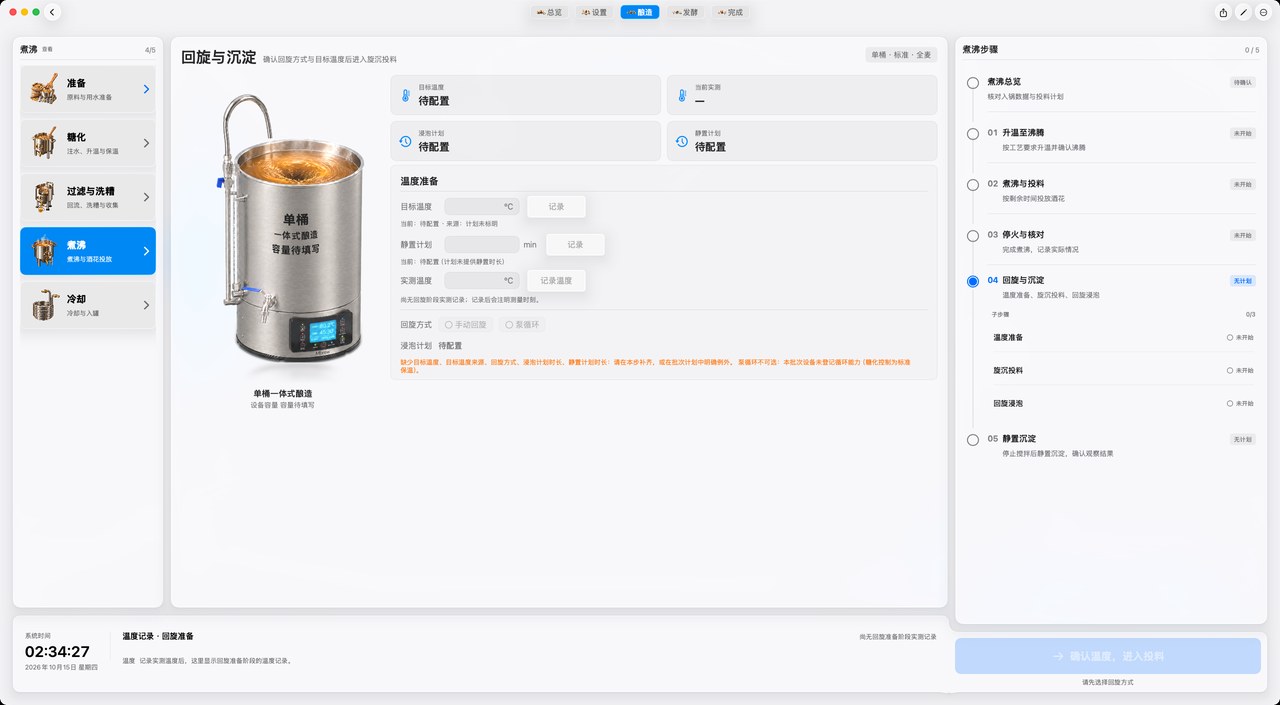Click 记录 button beside 目标温度 field

coord(556,207)
